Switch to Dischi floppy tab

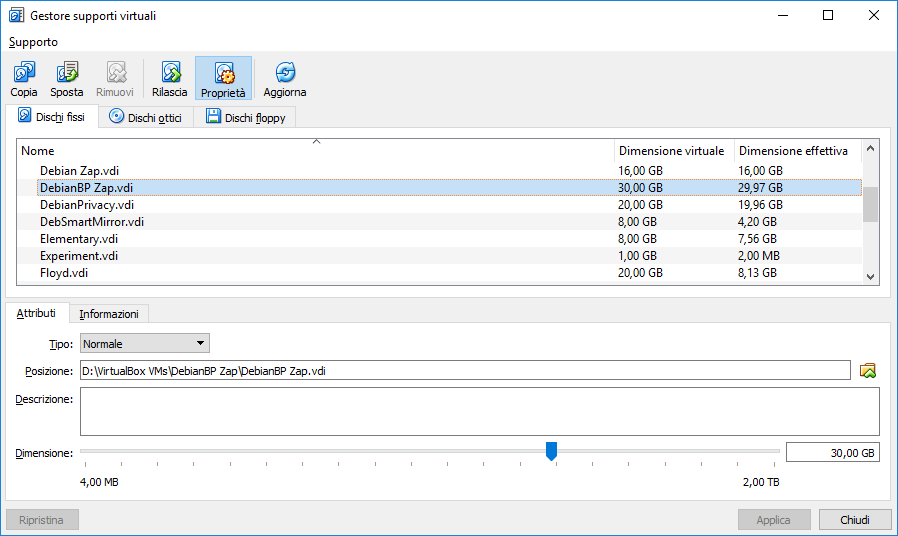click(x=245, y=117)
